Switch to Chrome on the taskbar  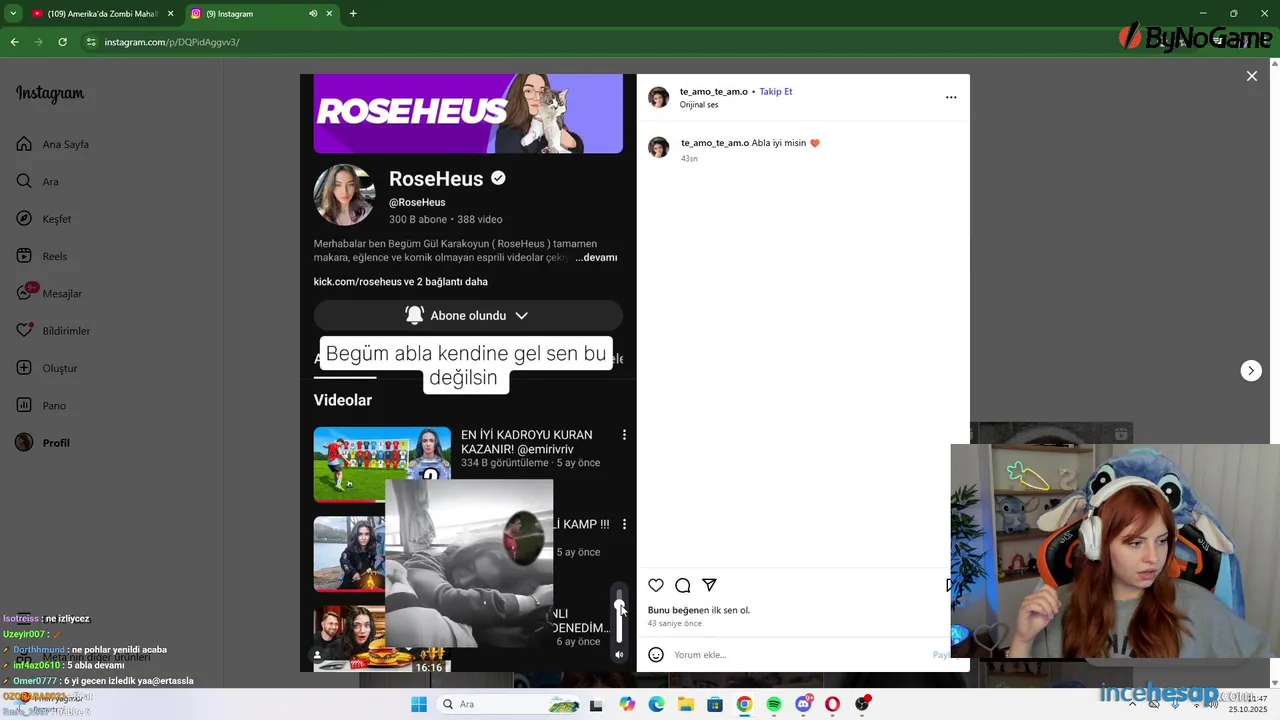(x=744, y=704)
